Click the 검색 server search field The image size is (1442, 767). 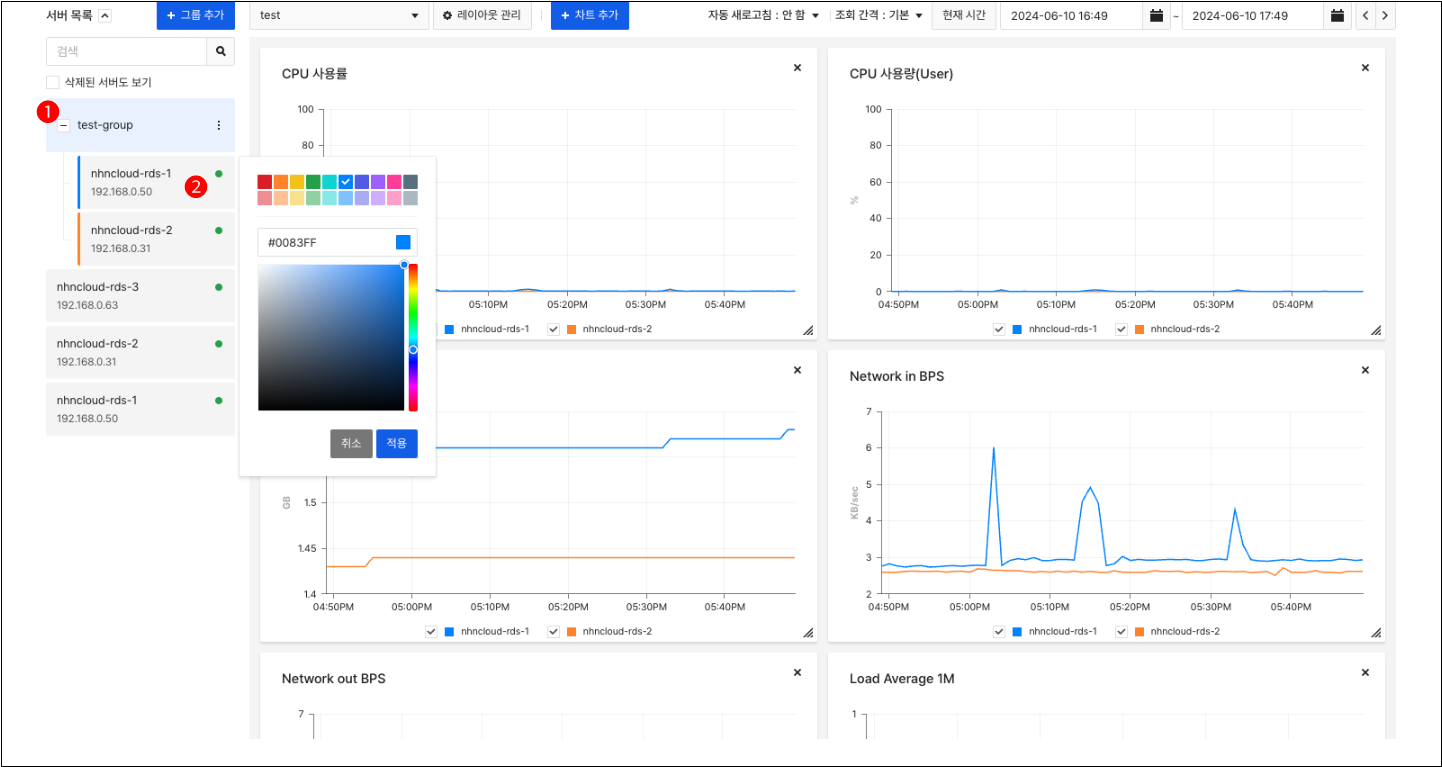[127, 52]
